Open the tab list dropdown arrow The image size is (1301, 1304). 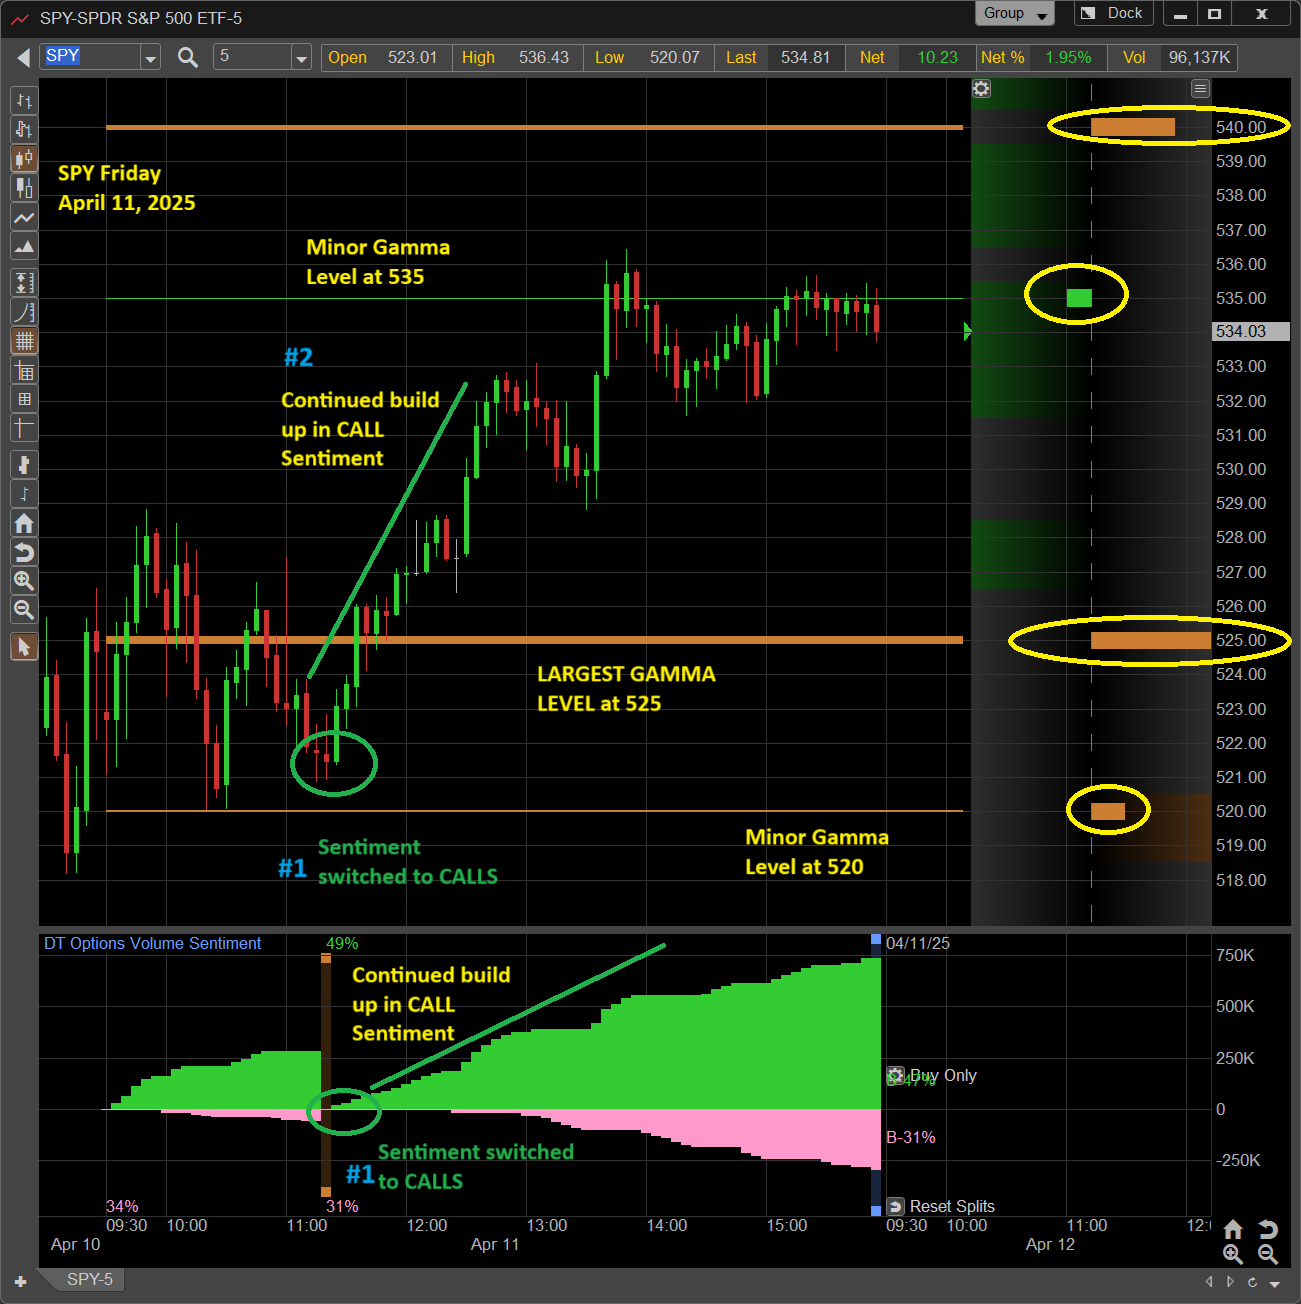click(x=1274, y=1283)
